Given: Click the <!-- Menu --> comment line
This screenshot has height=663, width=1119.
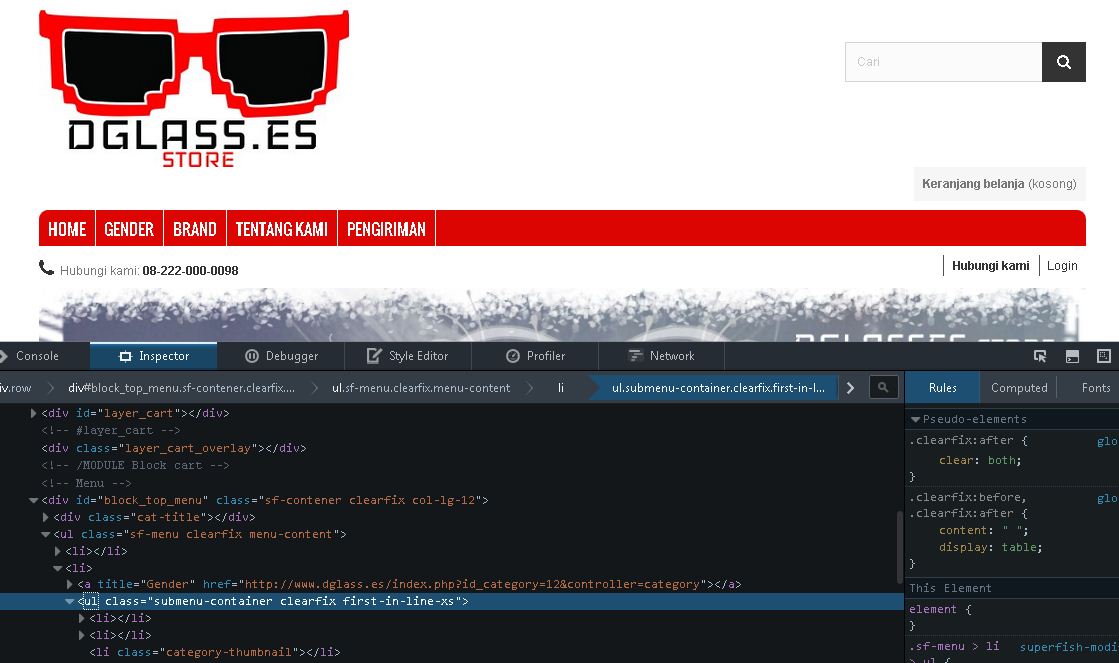Looking at the screenshot, I should [x=86, y=483].
